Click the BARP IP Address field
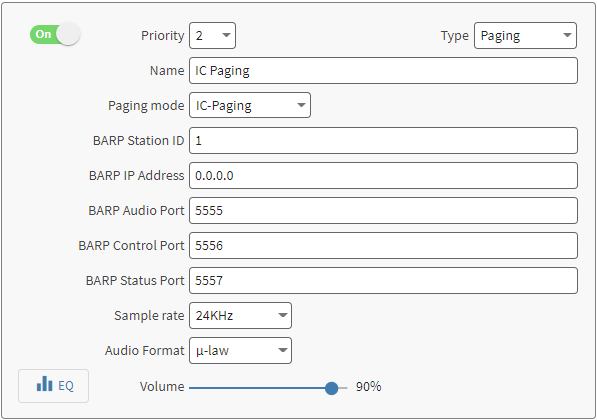The width and height of the screenshot is (597, 420). tap(383, 176)
